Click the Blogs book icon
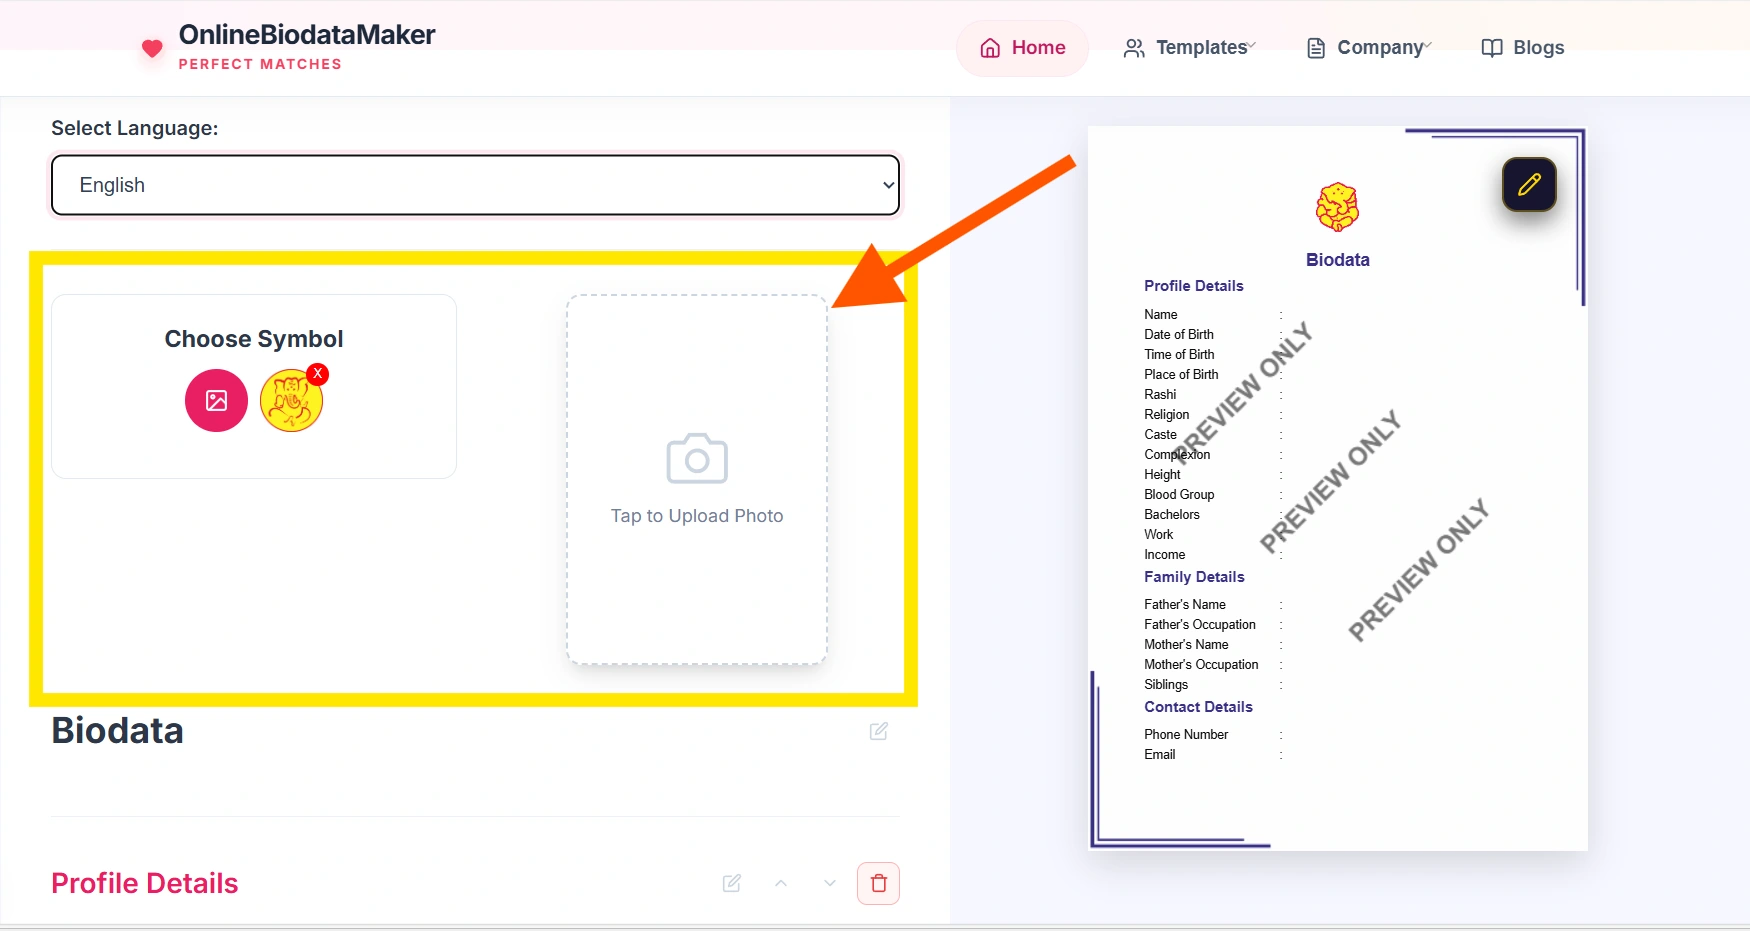Image resolution: width=1750 pixels, height=931 pixels. click(1490, 47)
